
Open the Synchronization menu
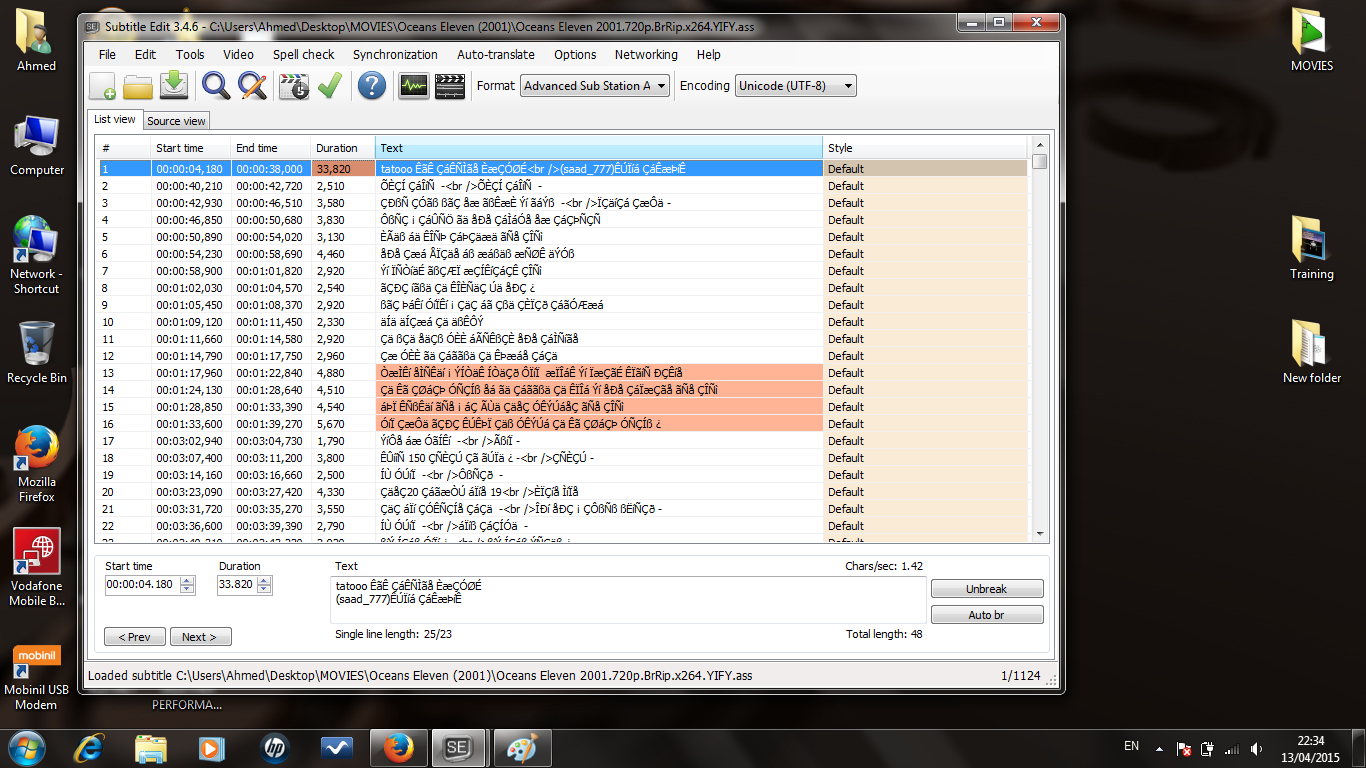click(395, 55)
